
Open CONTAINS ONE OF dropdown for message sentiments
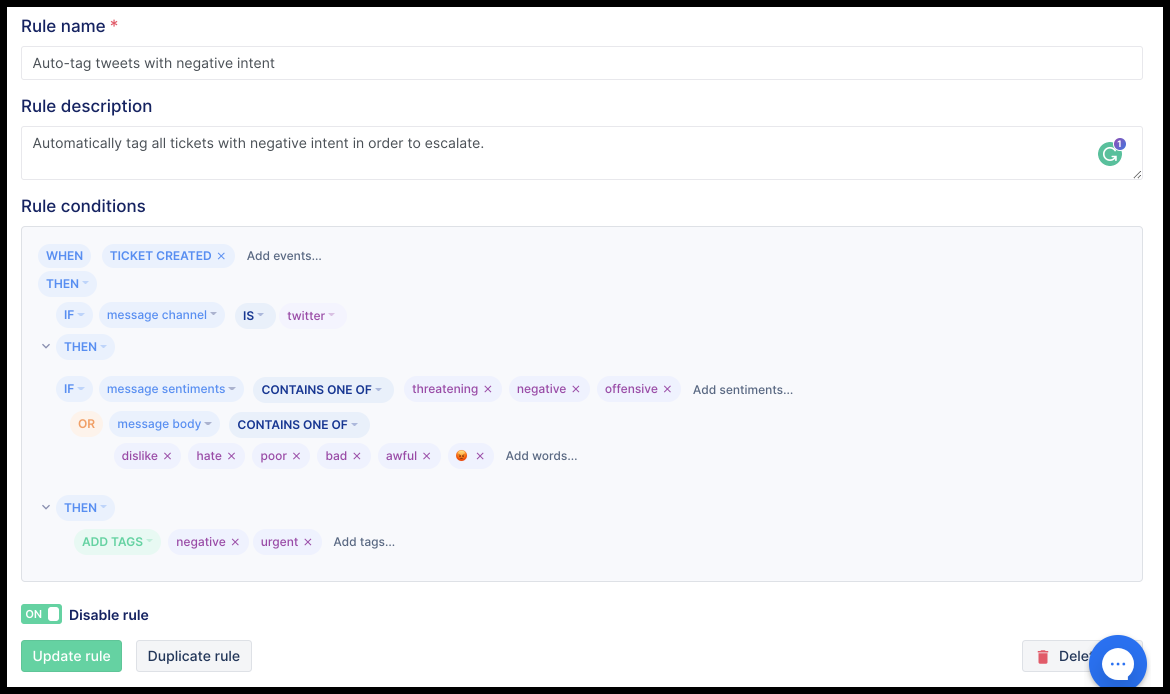(322, 390)
